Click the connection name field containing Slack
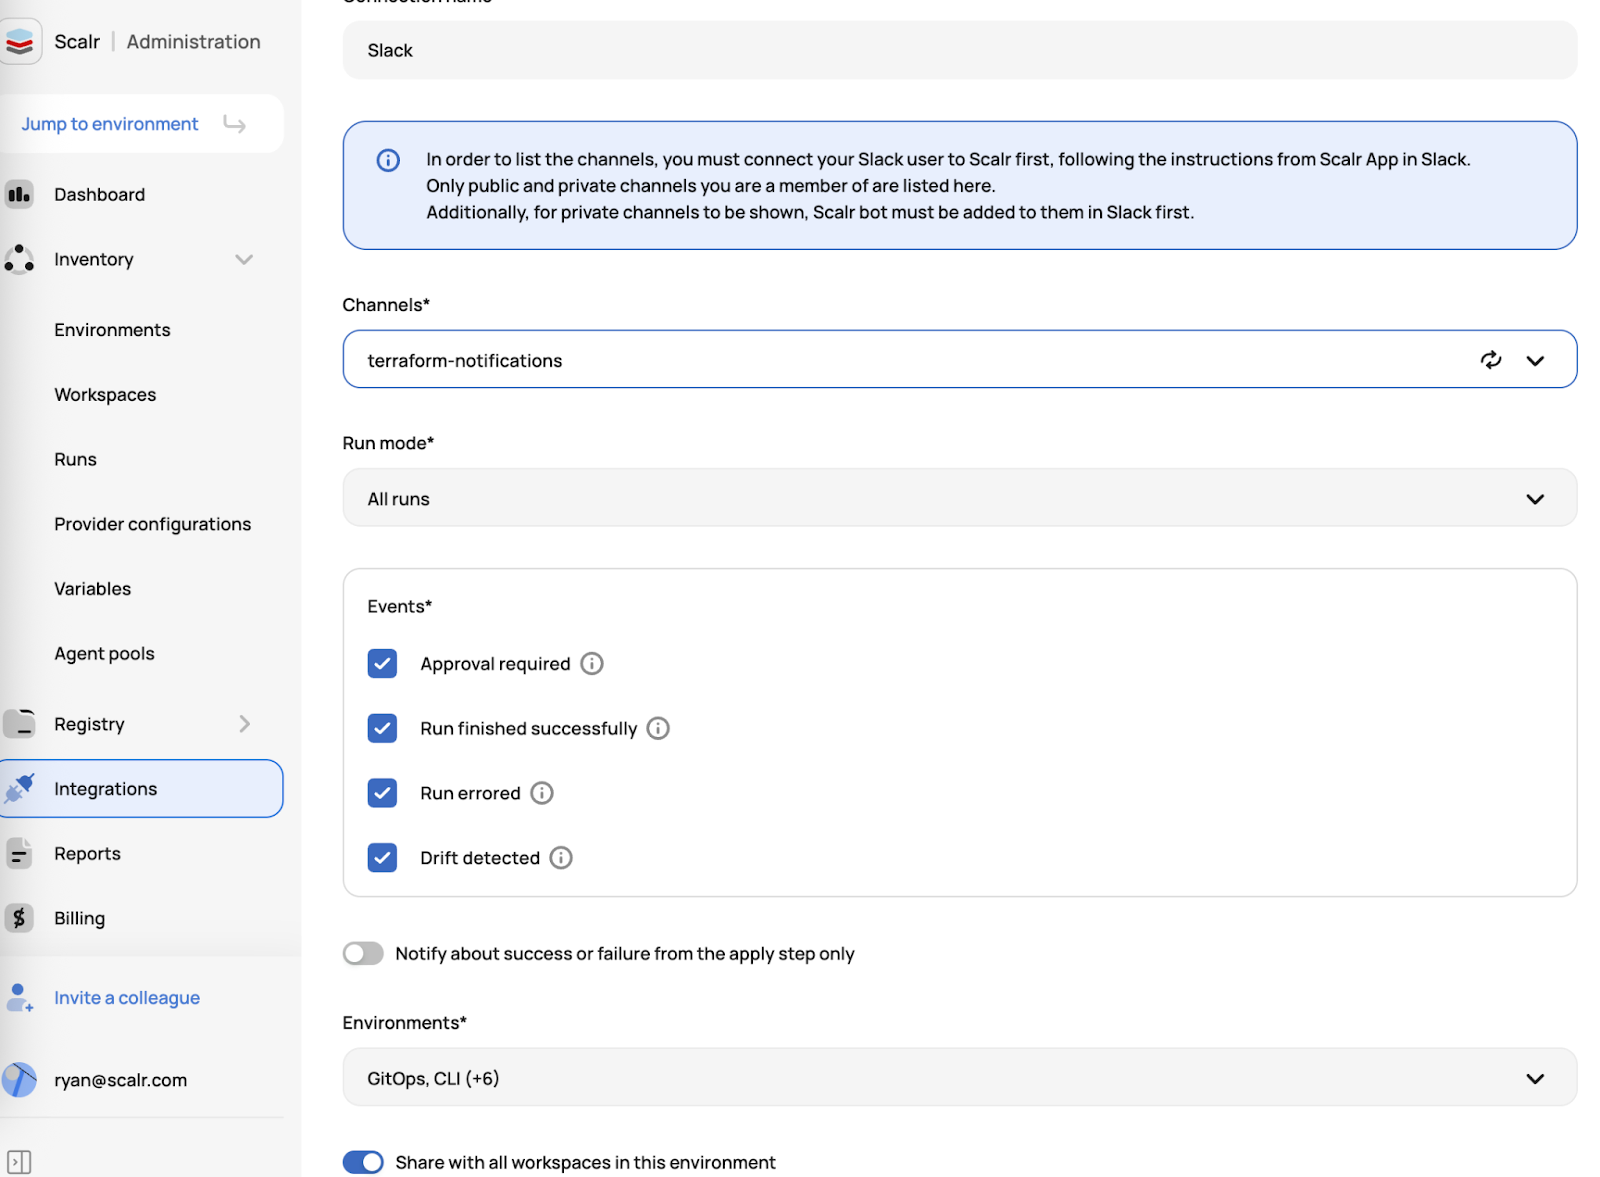Screen dimensions: 1600x1177 (959, 50)
